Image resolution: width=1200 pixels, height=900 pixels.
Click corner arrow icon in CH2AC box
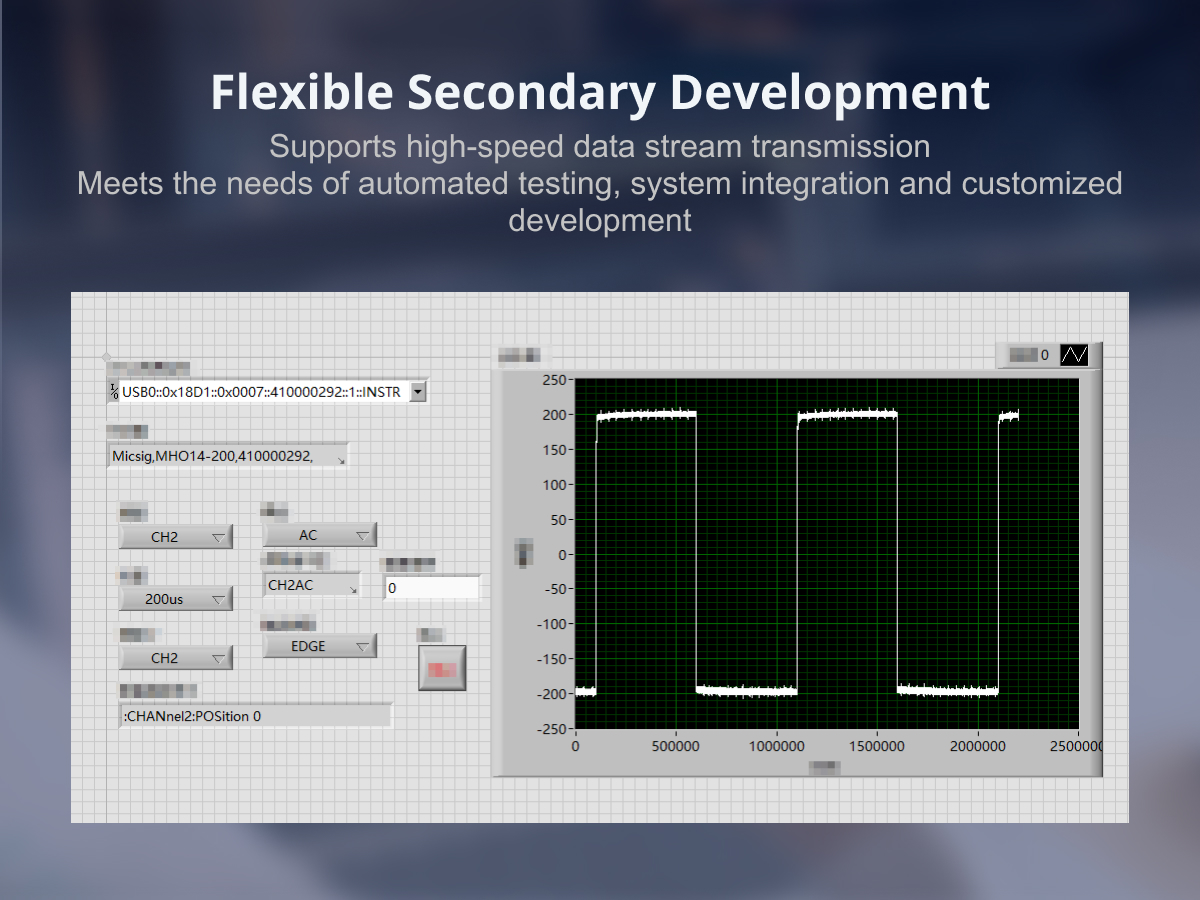point(353,591)
